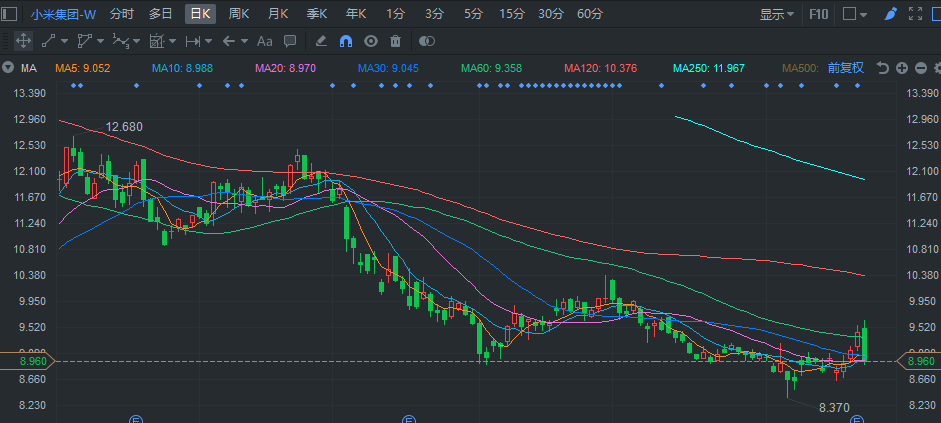This screenshot has width=941, height=423.
Task: Click the MA5: 9.052 legend value
Action: [x=83, y=68]
